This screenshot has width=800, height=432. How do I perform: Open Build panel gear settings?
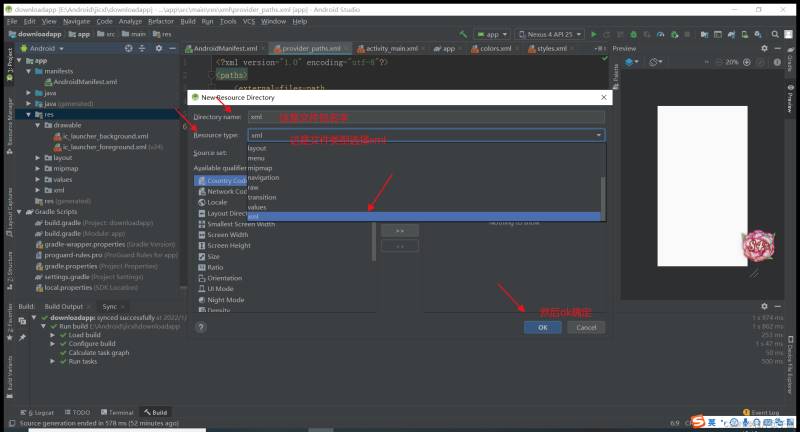(x=764, y=306)
